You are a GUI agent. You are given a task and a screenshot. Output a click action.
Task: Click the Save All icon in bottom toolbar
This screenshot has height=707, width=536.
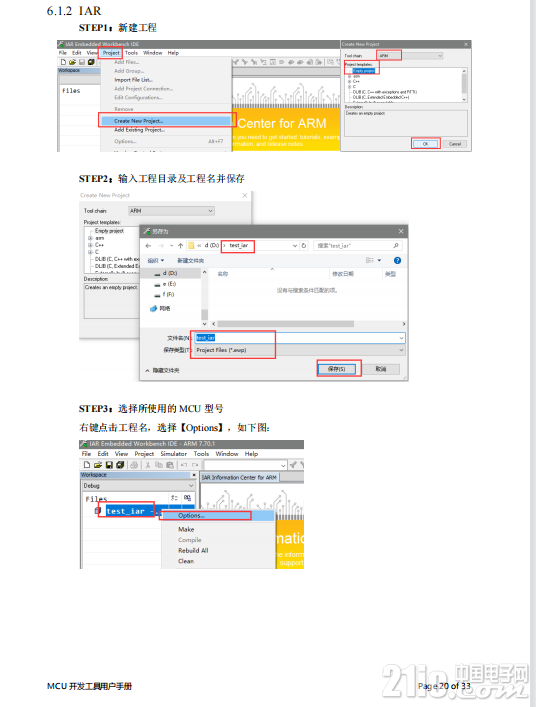(120, 465)
